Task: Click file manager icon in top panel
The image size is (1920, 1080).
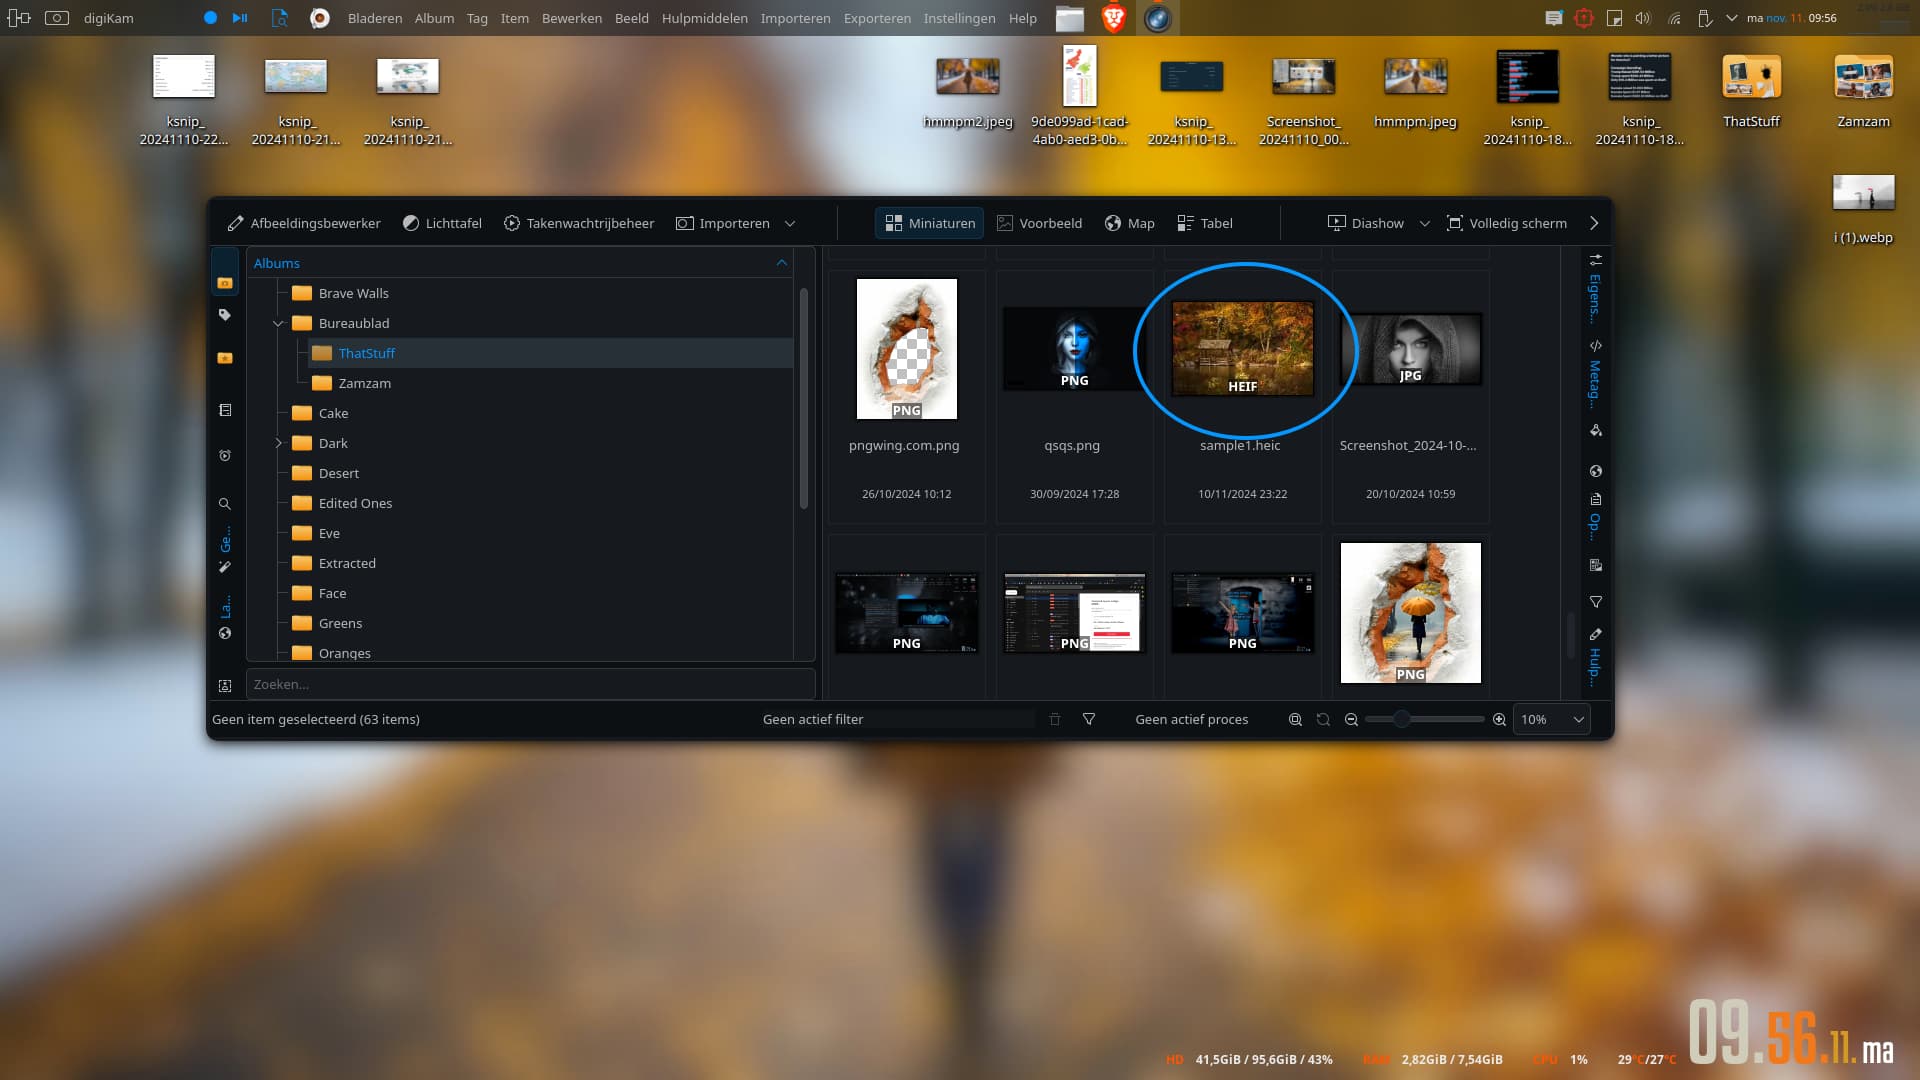Action: click(1070, 18)
